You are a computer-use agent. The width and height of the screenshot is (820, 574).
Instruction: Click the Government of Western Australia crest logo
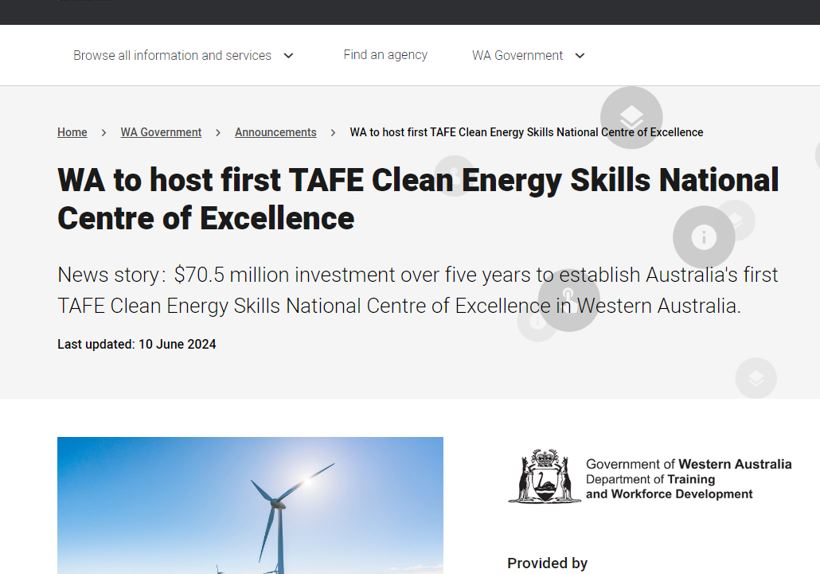pyautogui.click(x=544, y=477)
